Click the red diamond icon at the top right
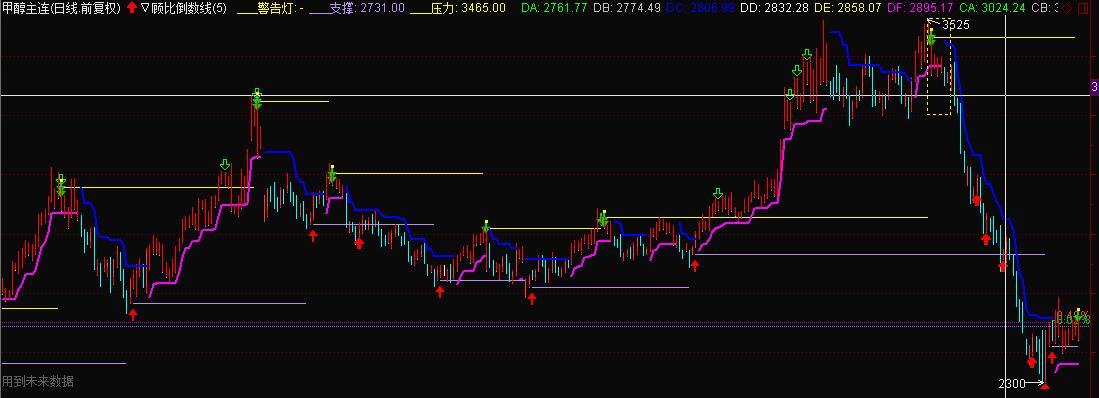The width and height of the screenshot is (1099, 398). click(1067, 8)
